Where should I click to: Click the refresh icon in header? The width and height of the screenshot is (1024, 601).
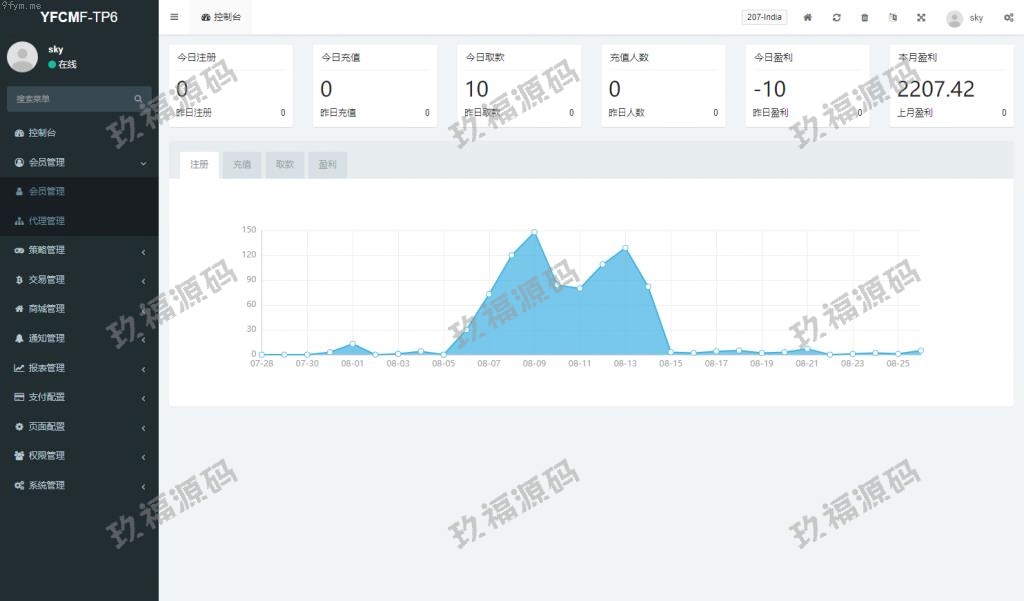coord(836,17)
